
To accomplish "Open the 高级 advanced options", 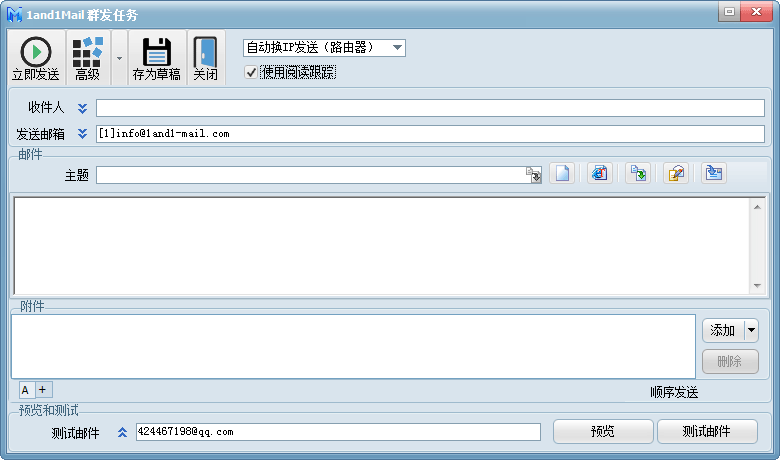I will click(88, 58).
